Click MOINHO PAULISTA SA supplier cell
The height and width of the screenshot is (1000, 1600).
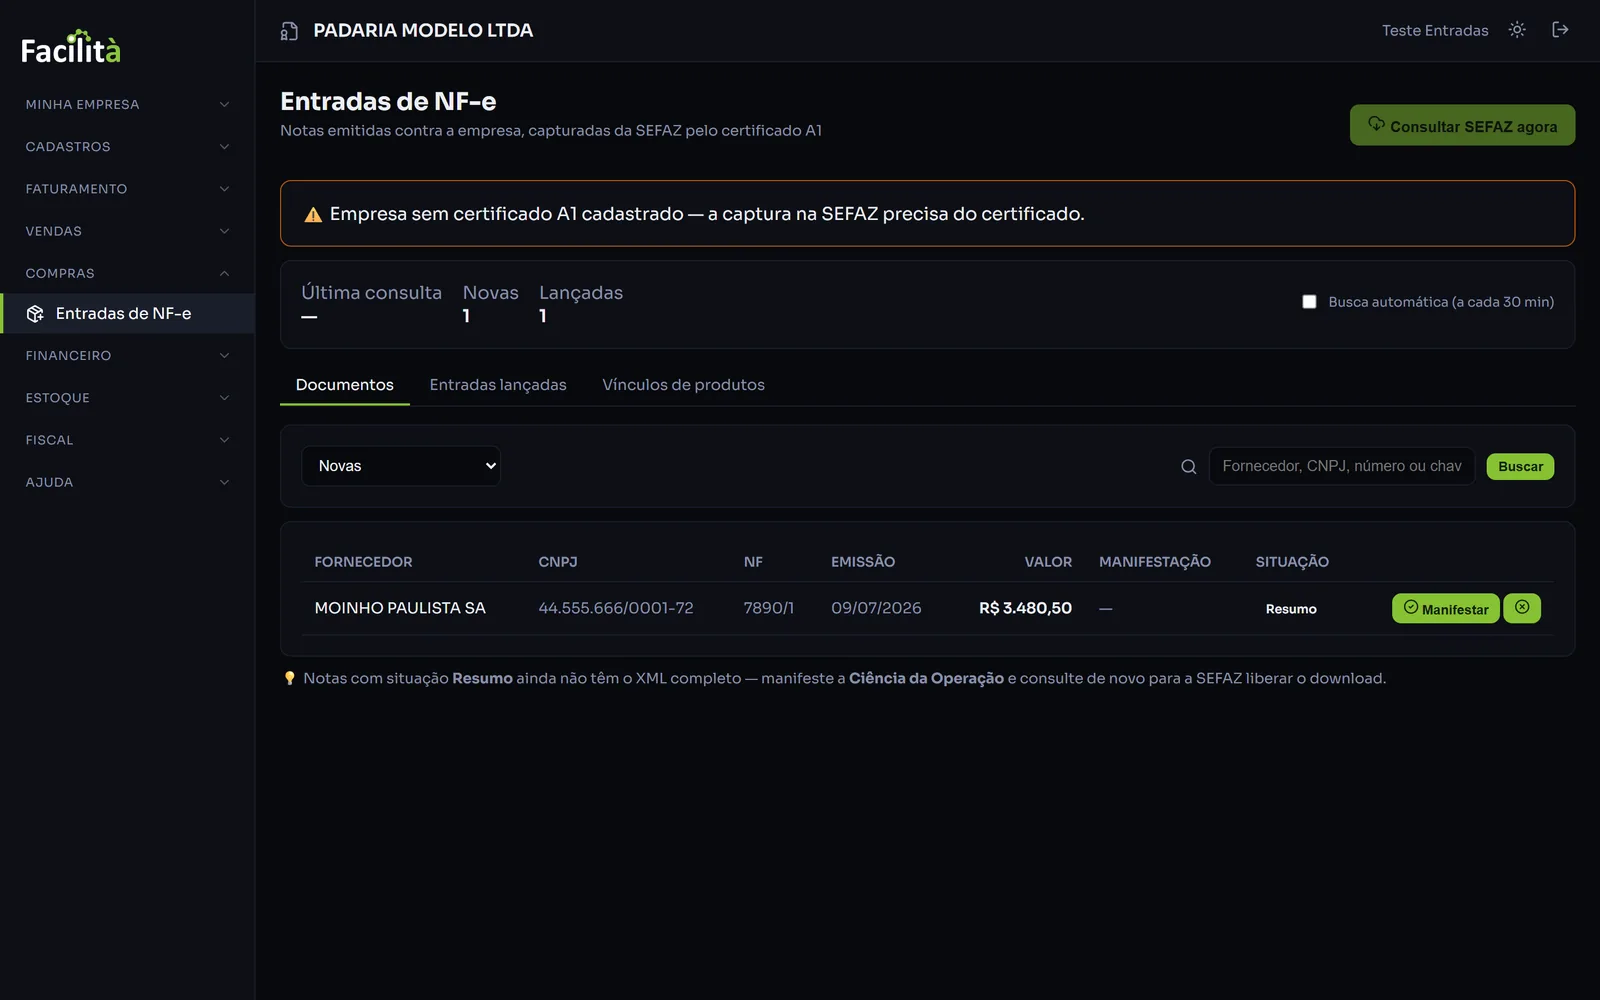pos(400,608)
